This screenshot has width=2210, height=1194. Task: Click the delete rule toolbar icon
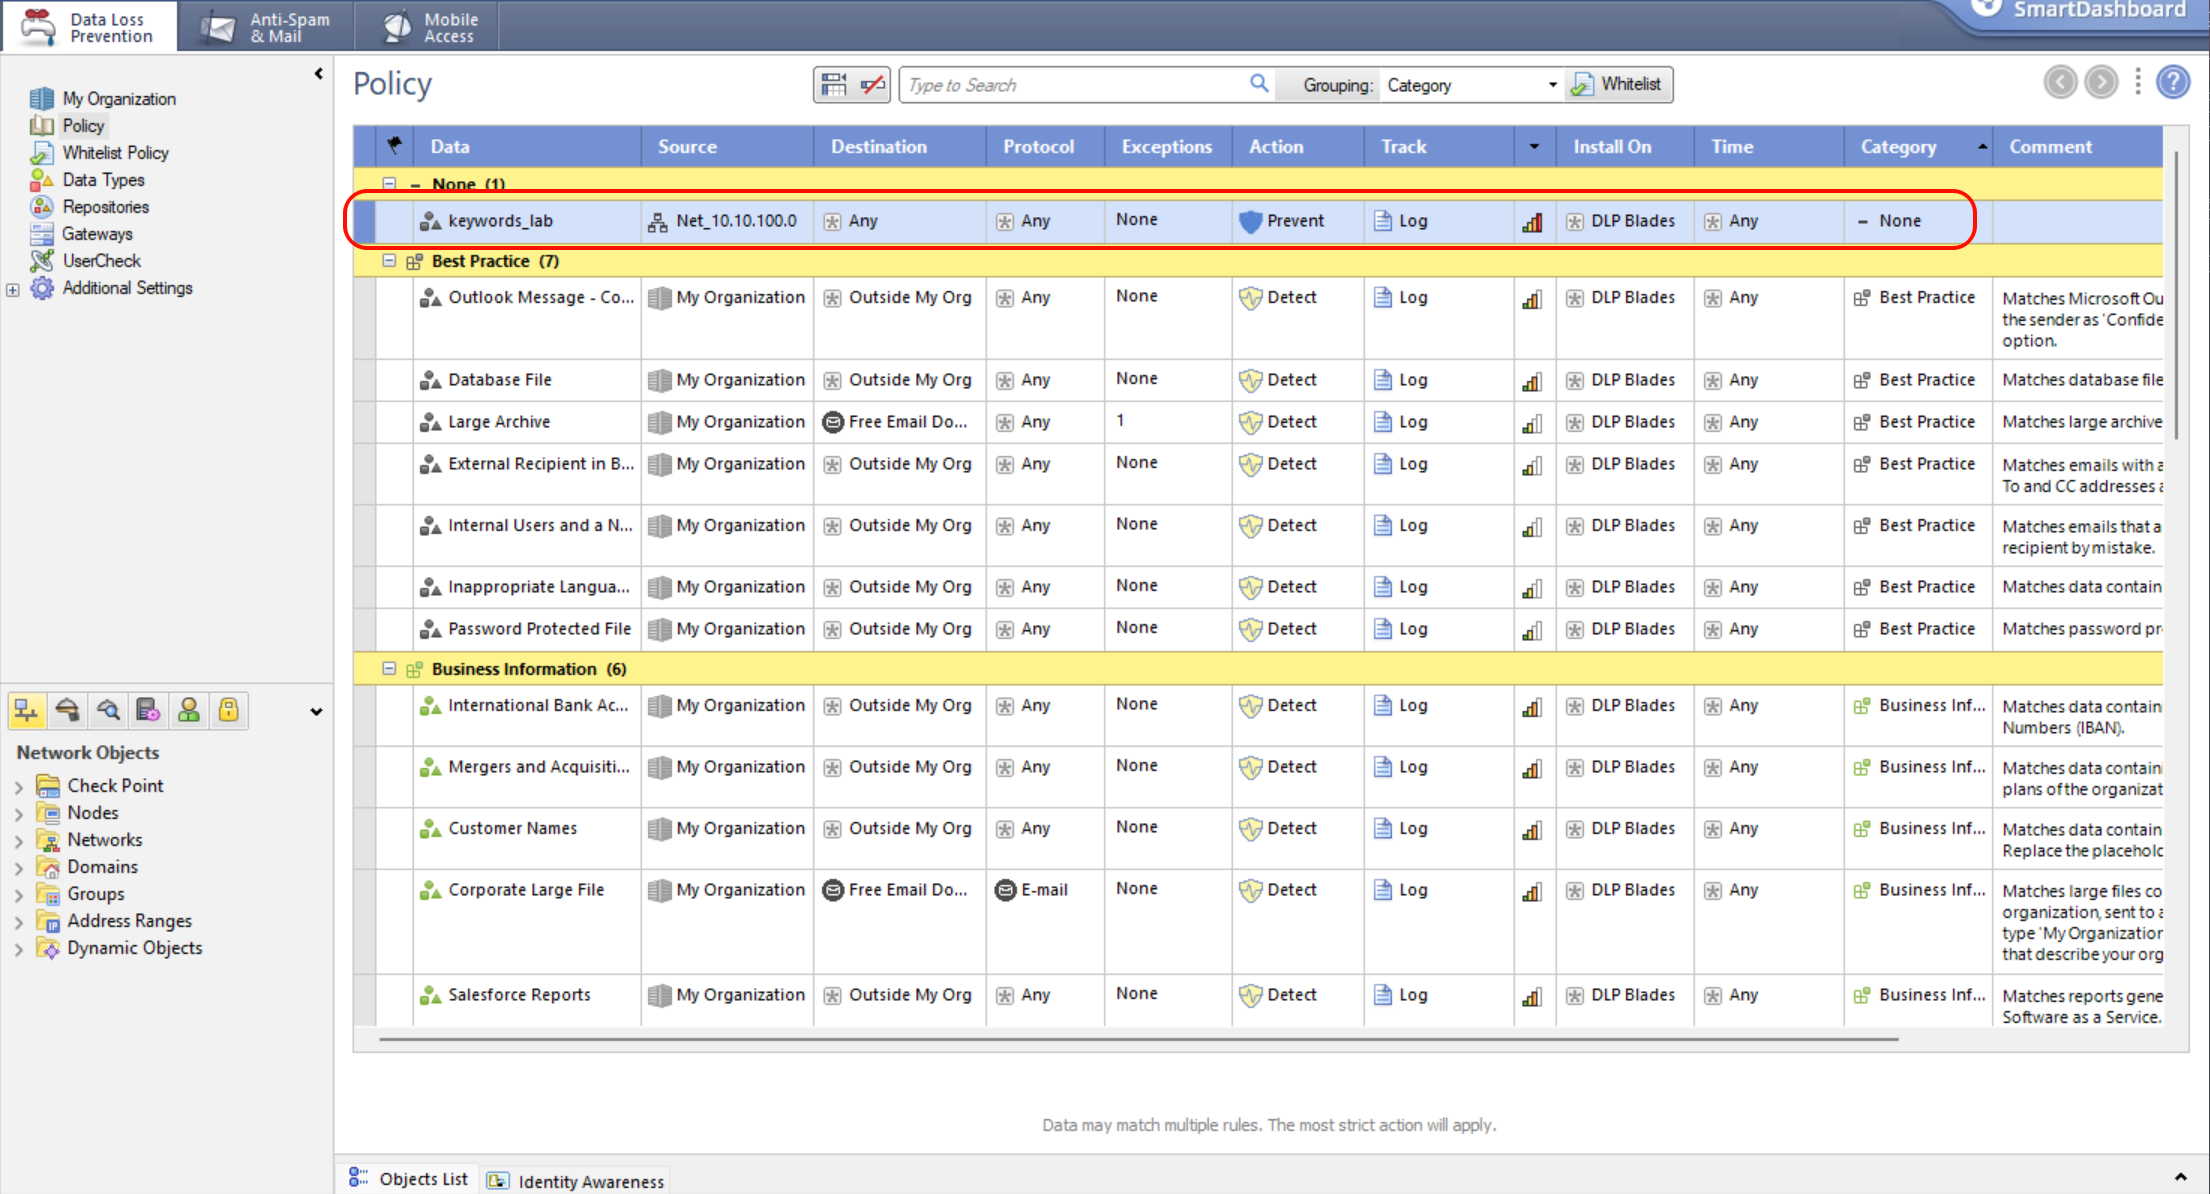[x=872, y=85]
